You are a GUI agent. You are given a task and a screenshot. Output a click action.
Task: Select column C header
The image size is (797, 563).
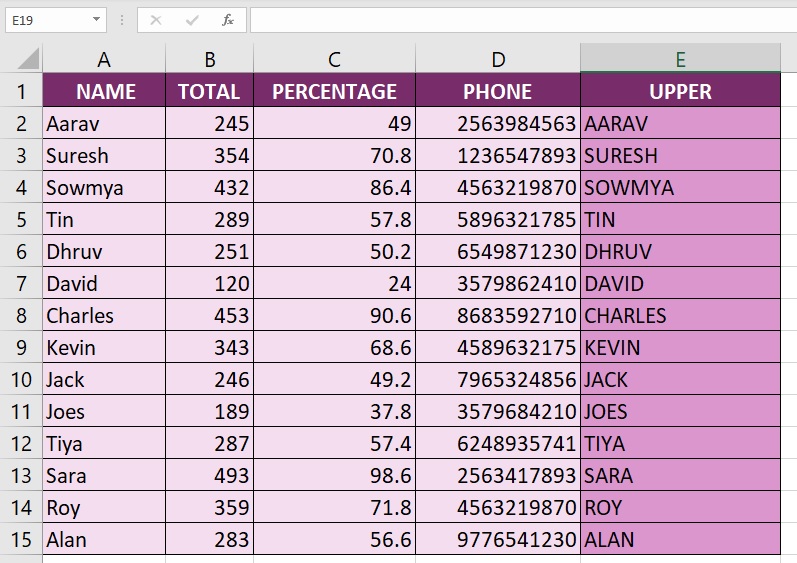click(334, 60)
